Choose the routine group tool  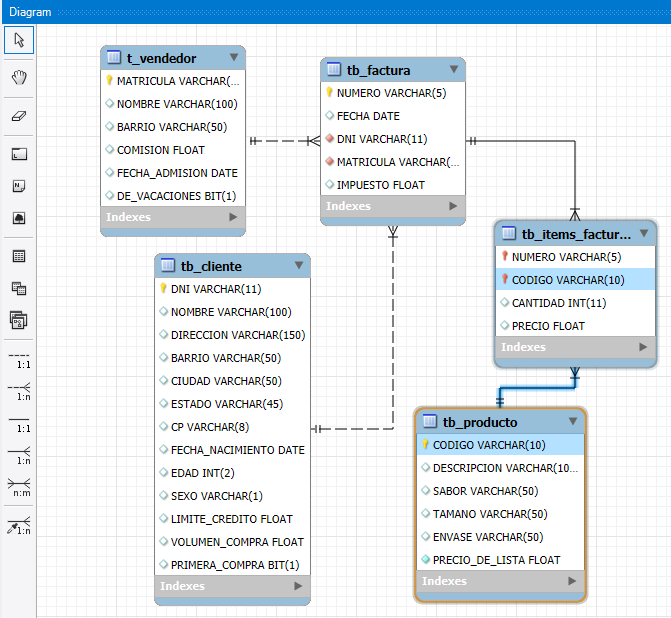[x=19, y=320]
